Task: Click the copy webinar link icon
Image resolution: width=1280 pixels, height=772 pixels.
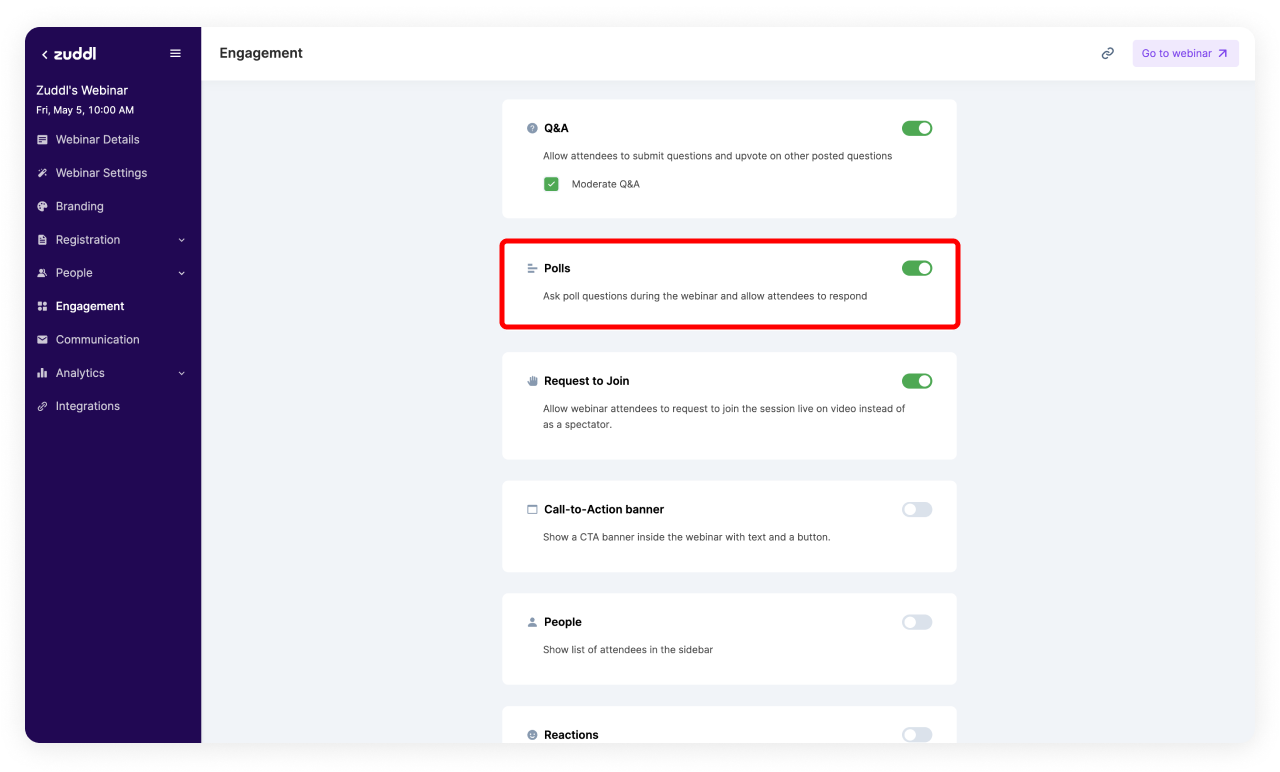Action: point(1107,54)
